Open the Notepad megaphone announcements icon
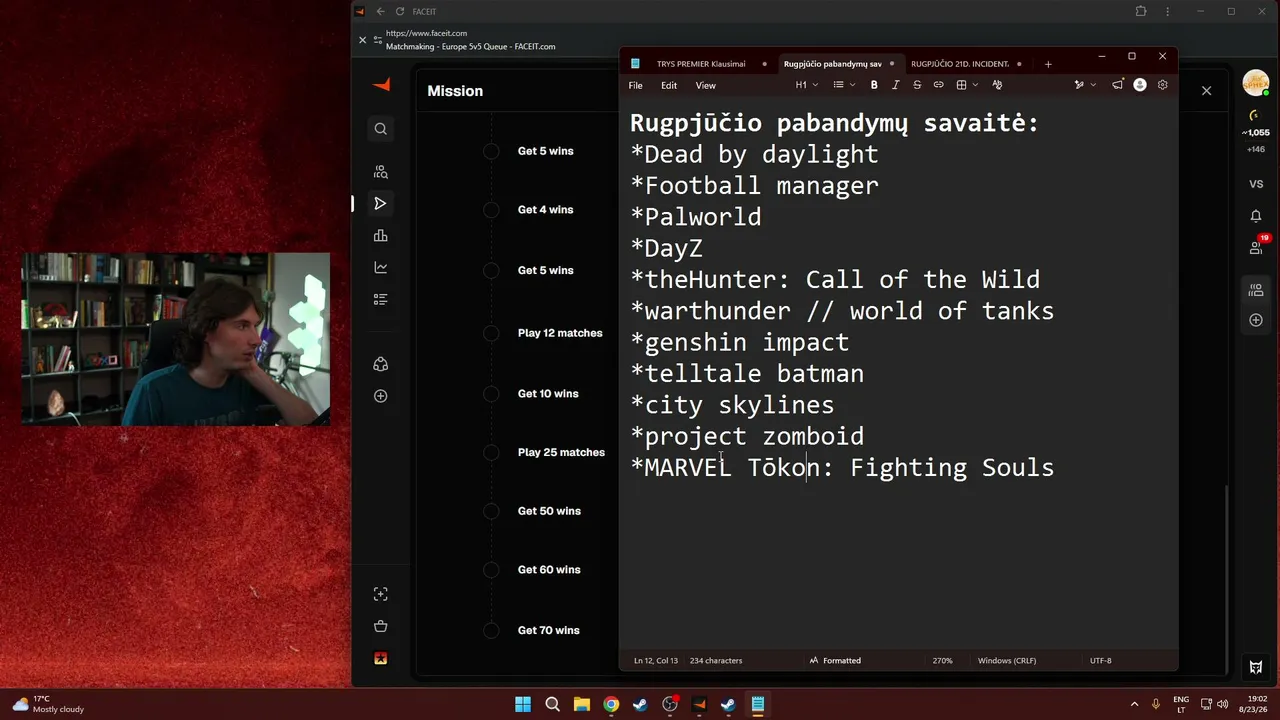Screen dimensions: 1280x720 point(1118,85)
